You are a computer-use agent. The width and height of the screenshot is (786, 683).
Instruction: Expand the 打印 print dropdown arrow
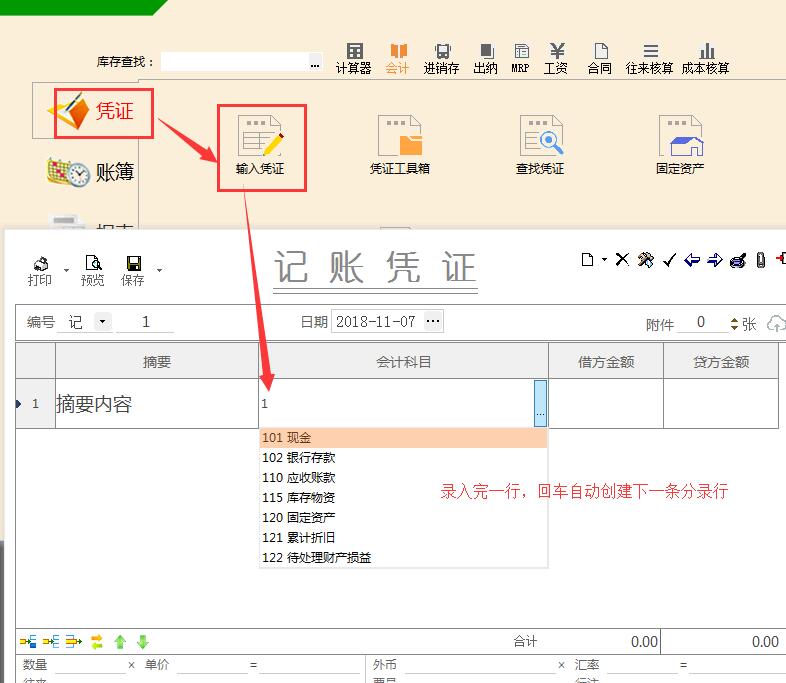pos(66,271)
